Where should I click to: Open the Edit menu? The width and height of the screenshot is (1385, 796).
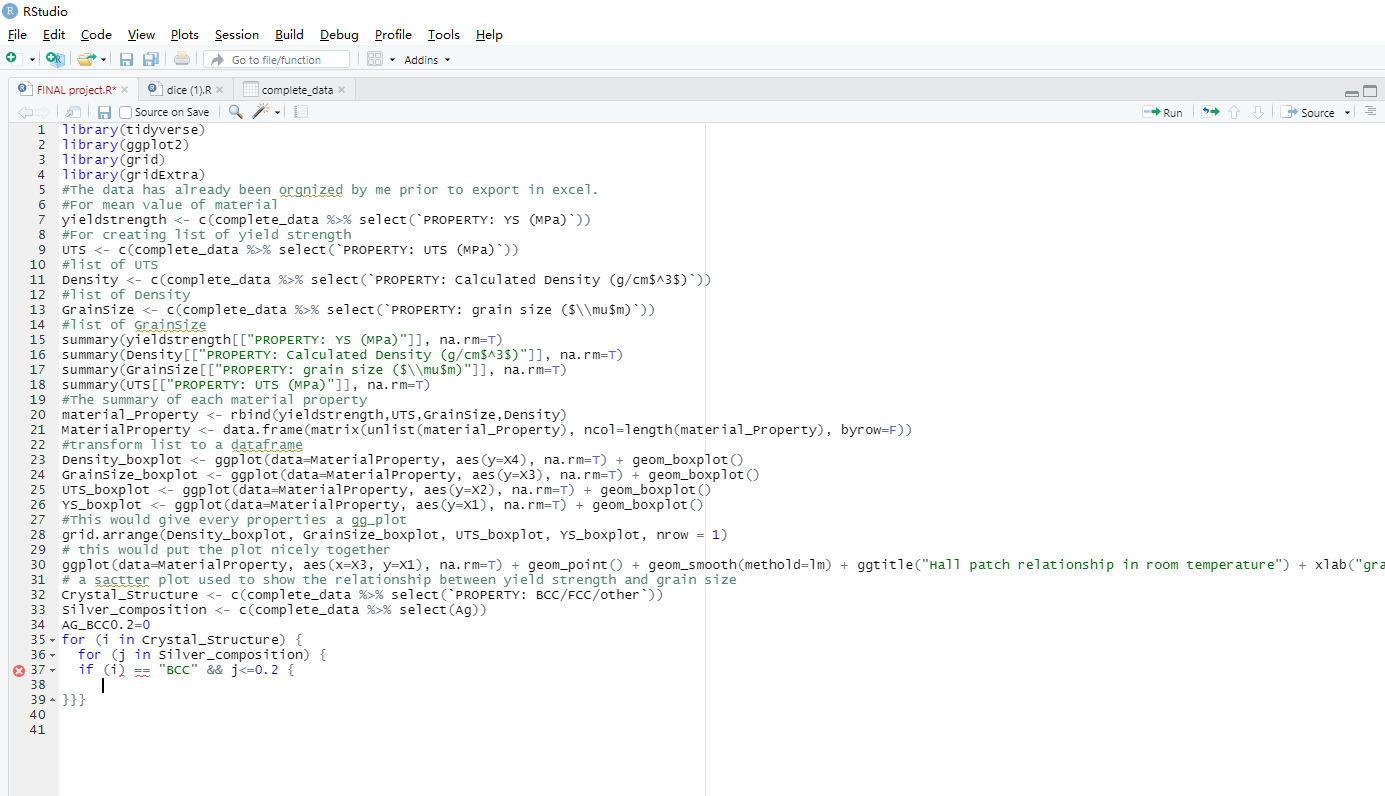pos(54,35)
